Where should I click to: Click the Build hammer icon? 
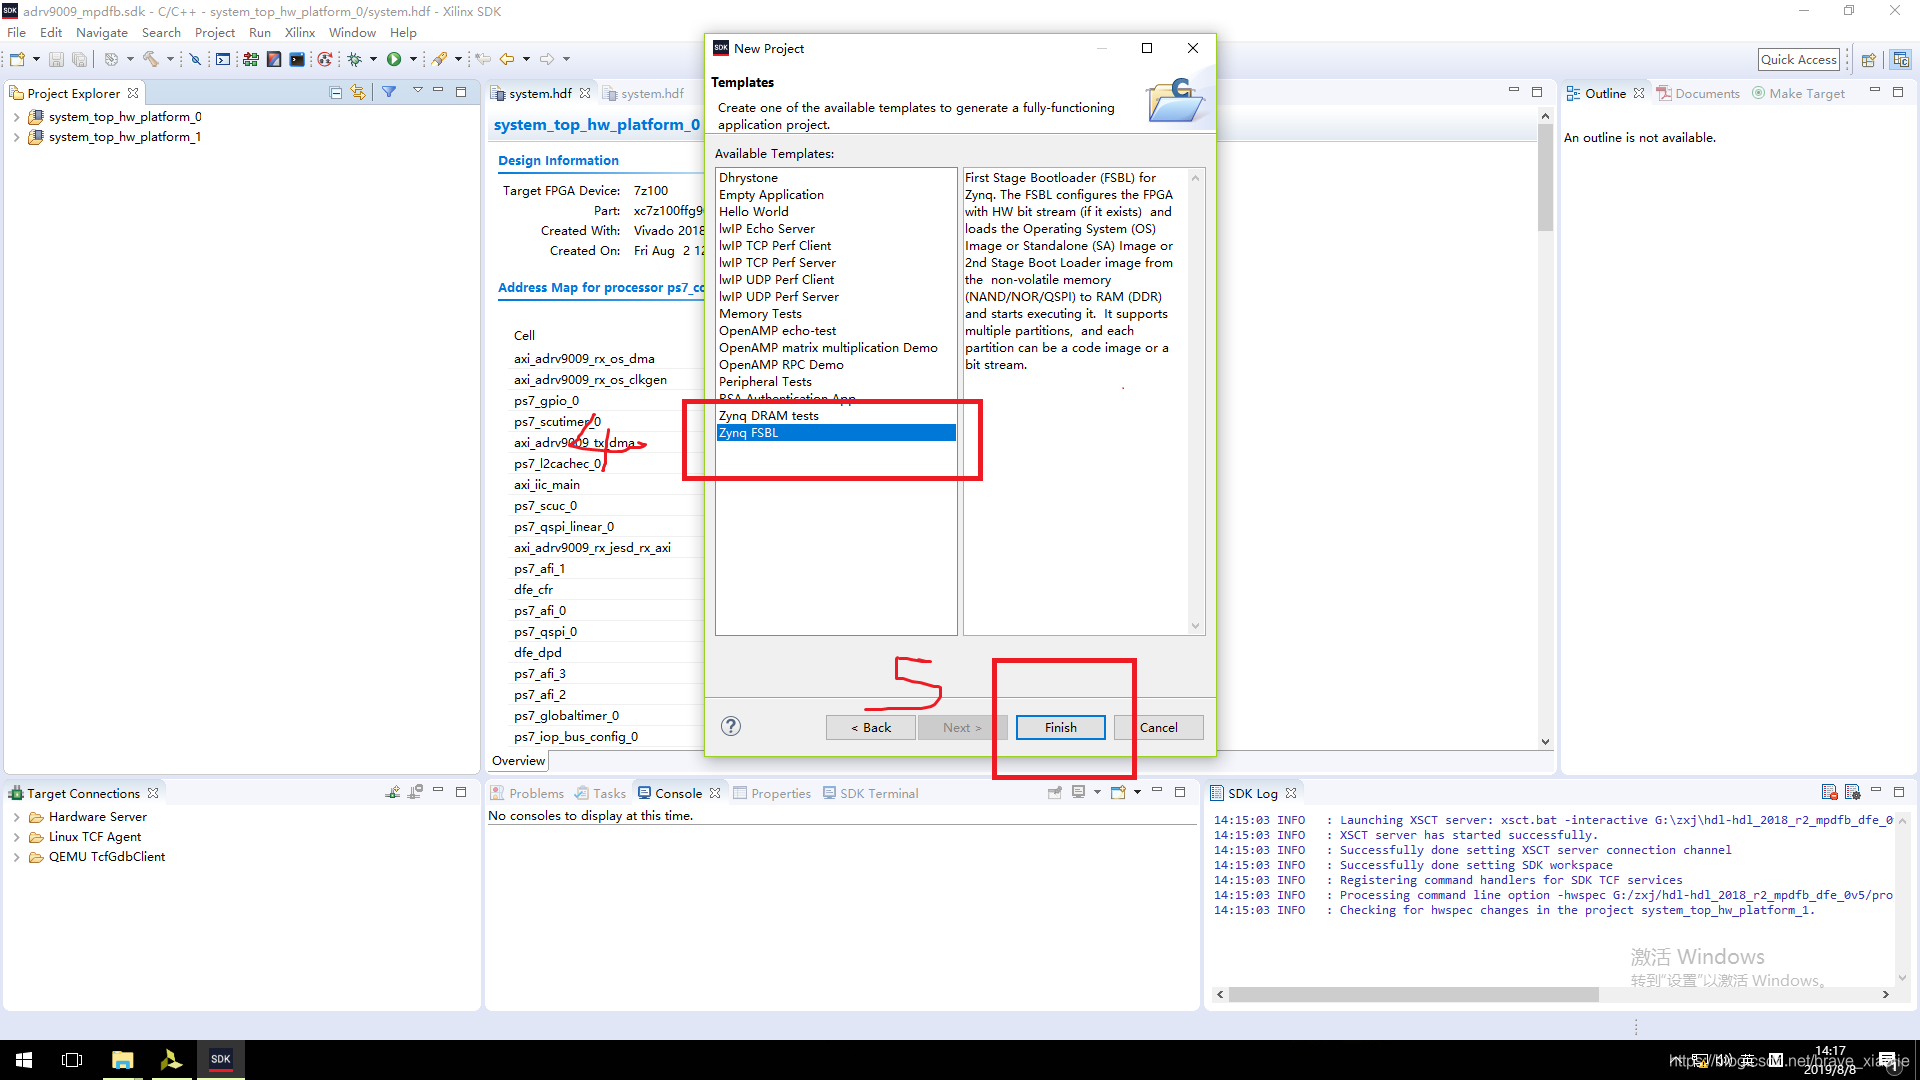pos(151,60)
